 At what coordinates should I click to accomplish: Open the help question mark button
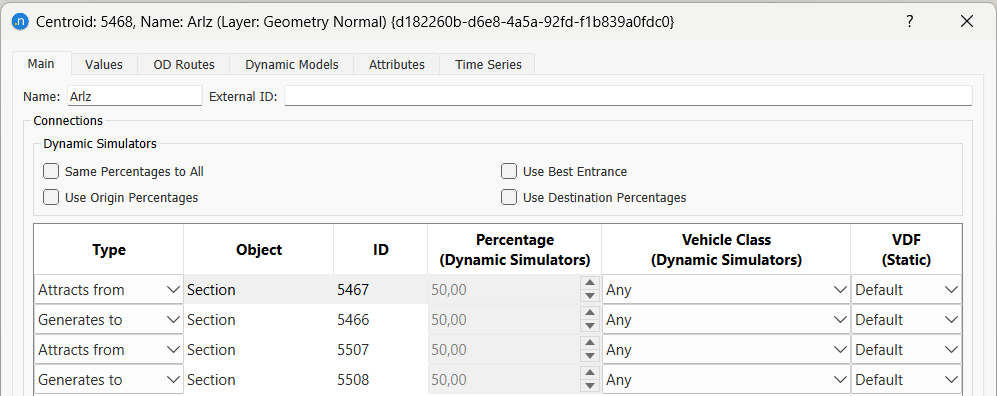(910, 21)
